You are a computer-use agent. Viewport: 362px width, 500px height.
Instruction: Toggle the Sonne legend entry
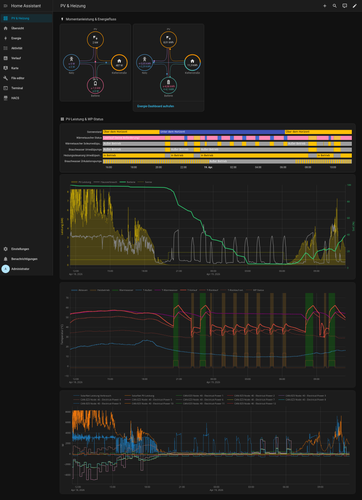point(145,182)
